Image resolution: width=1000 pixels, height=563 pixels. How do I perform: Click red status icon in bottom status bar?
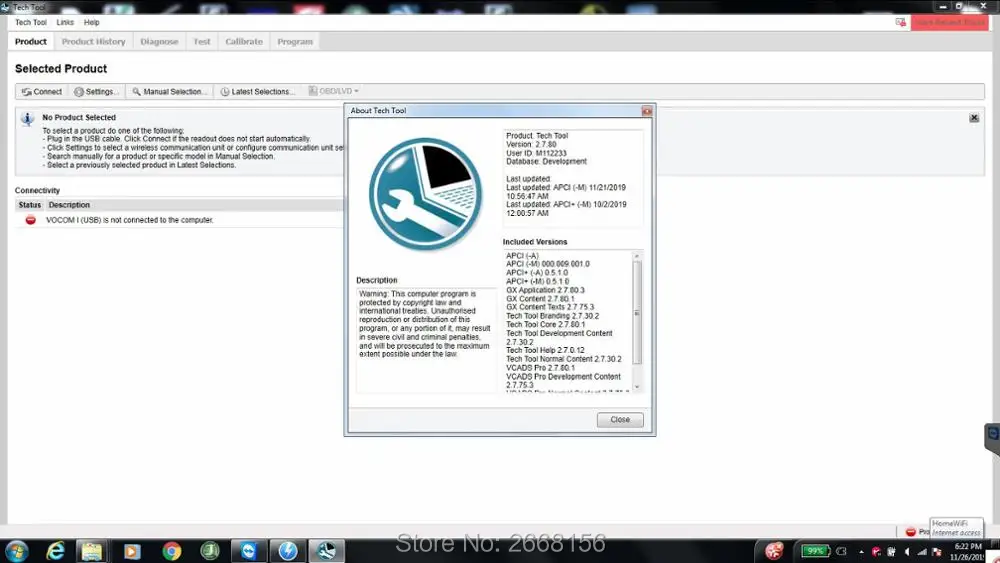click(x=911, y=532)
